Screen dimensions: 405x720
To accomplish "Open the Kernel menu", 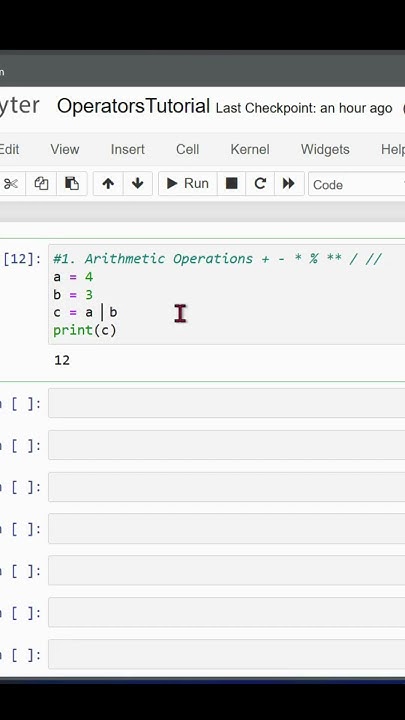I will [250, 149].
